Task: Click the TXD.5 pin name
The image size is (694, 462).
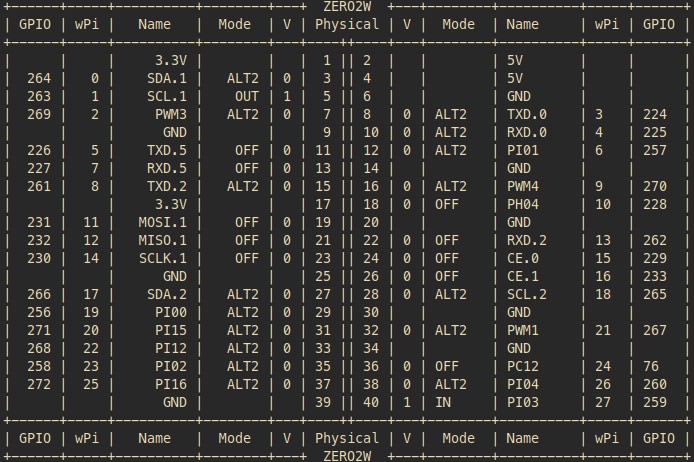Action: point(167,150)
